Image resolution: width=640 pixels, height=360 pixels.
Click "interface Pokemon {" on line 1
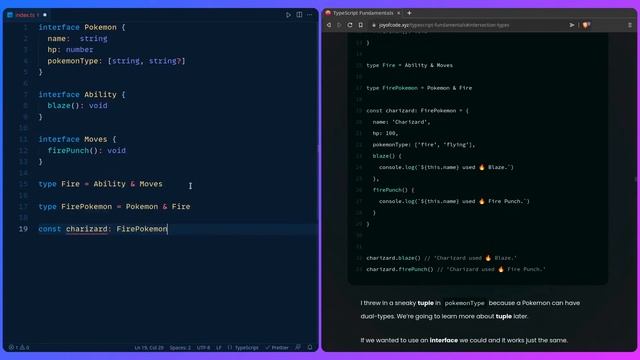82,27
